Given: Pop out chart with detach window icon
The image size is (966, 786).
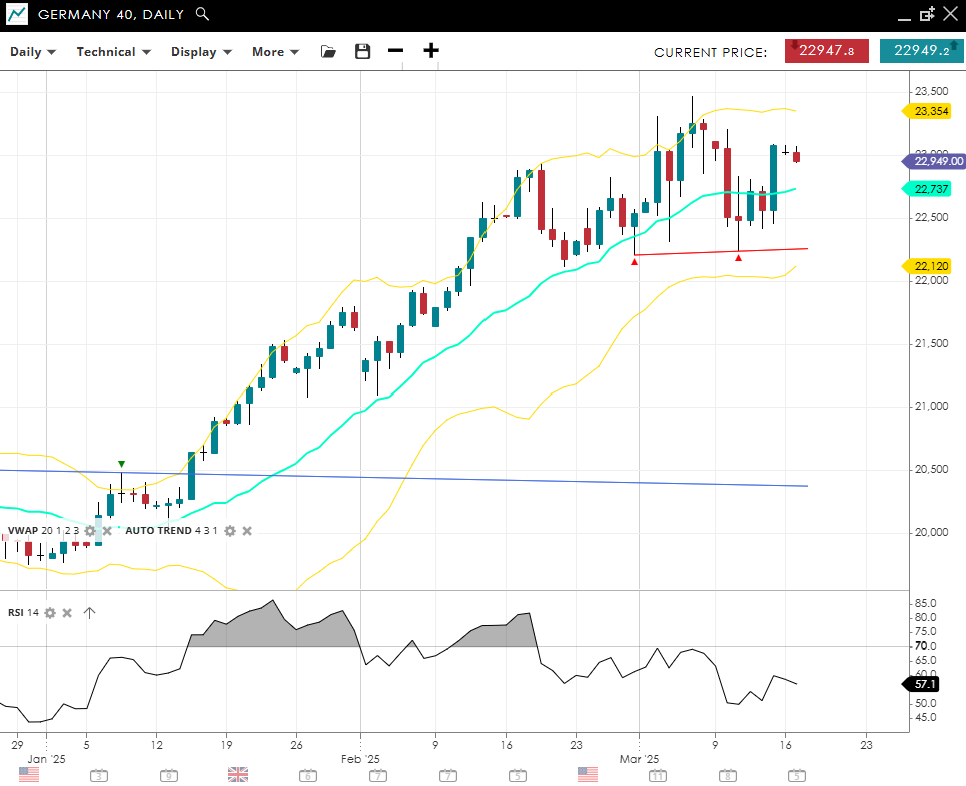Looking at the screenshot, I should (x=926, y=14).
